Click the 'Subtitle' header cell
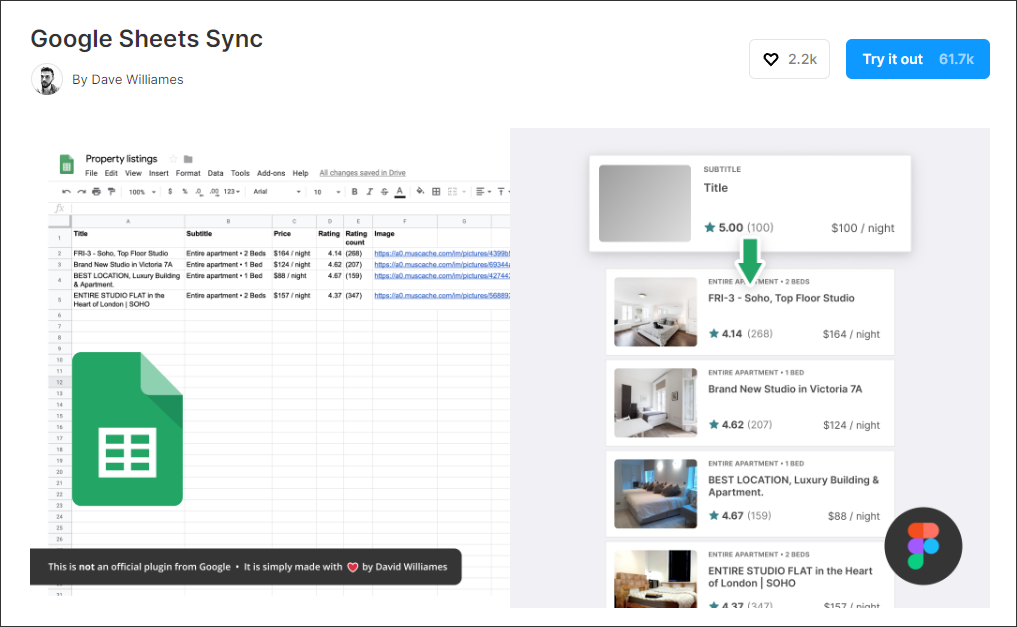 [228, 237]
